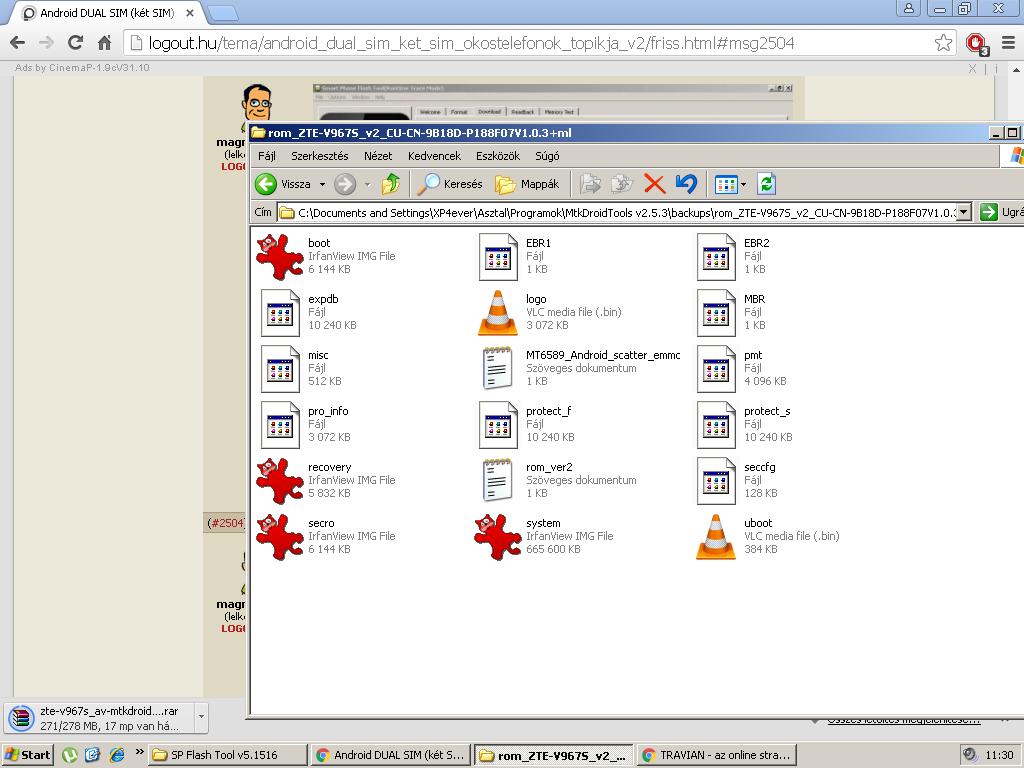This screenshot has height=768, width=1024.
Task: Bookmark page with star icon
Action: (x=943, y=43)
